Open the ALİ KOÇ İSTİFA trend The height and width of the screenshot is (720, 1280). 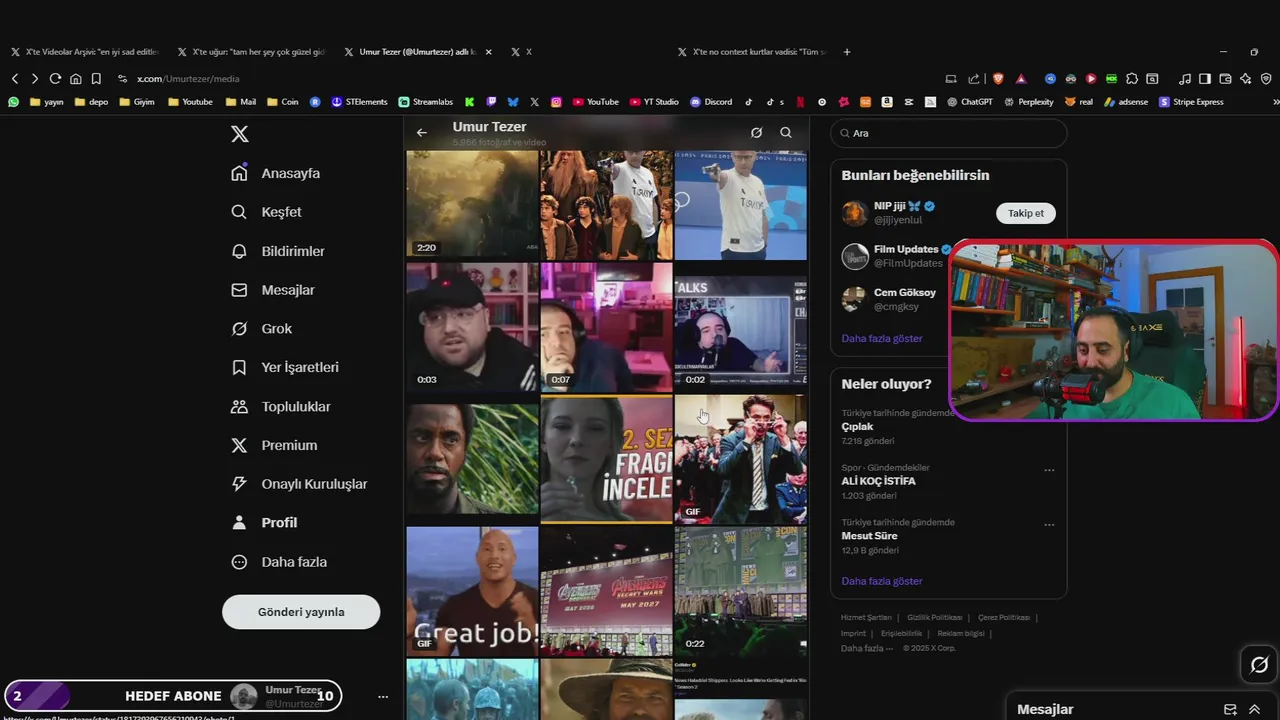point(879,481)
